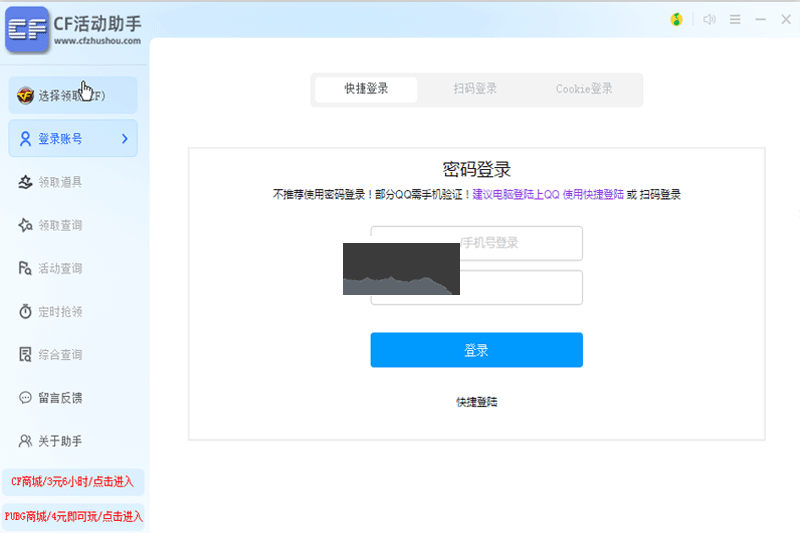Click the CF活动助手 title text
This screenshot has height=533, width=800.
tap(97, 23)
